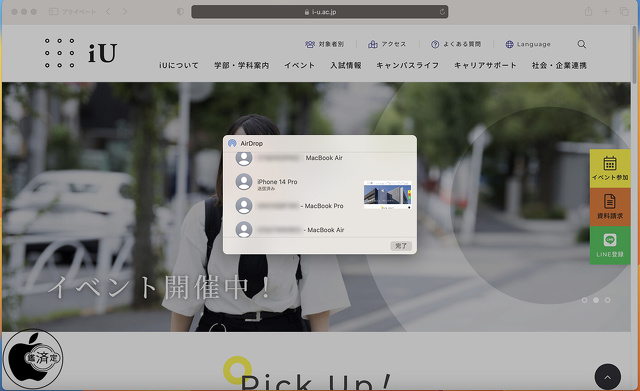Click the 完了 button in AirDrop dialog

coord(401,246)
